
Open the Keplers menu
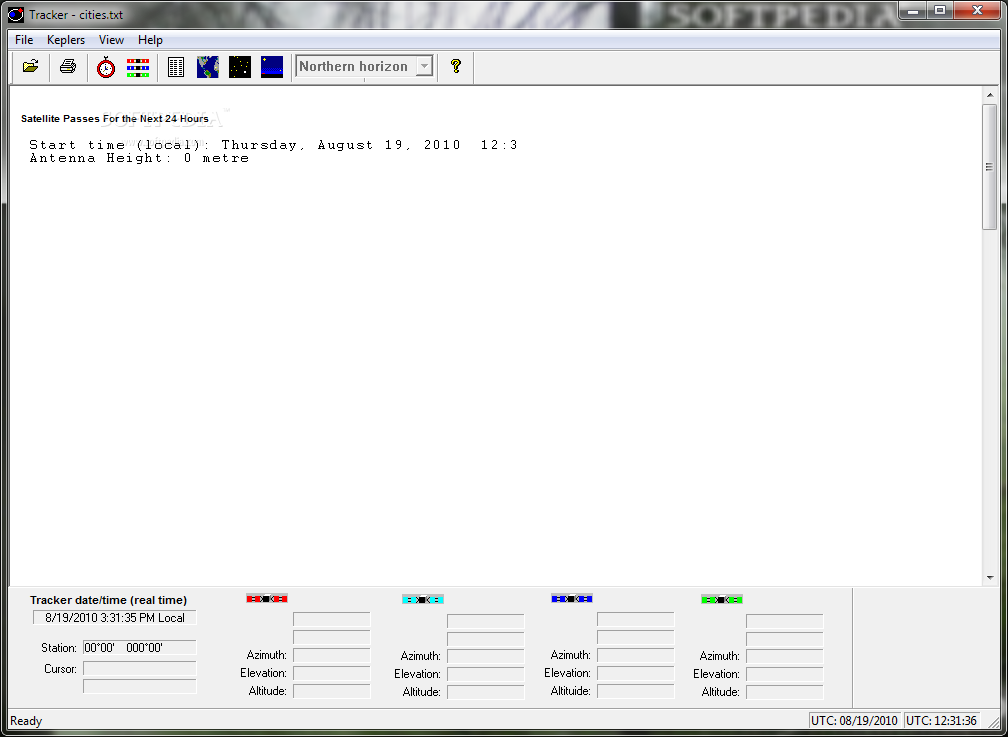tap(66, 40)
